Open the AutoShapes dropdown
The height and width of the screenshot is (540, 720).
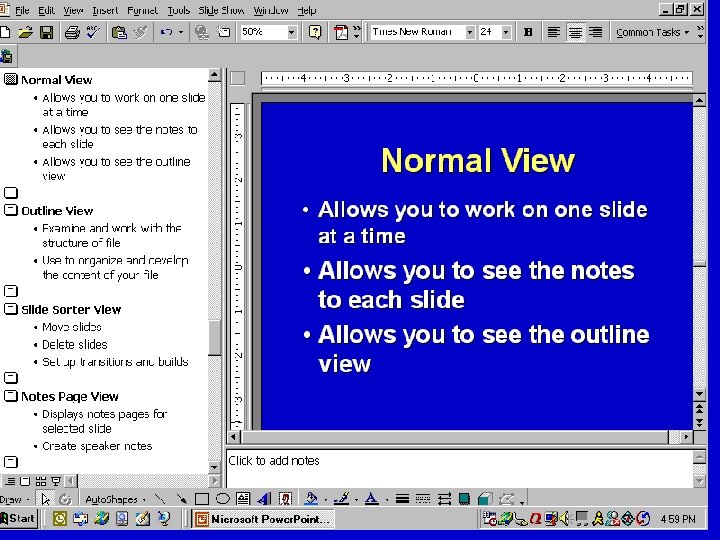[x=115, y=499]
